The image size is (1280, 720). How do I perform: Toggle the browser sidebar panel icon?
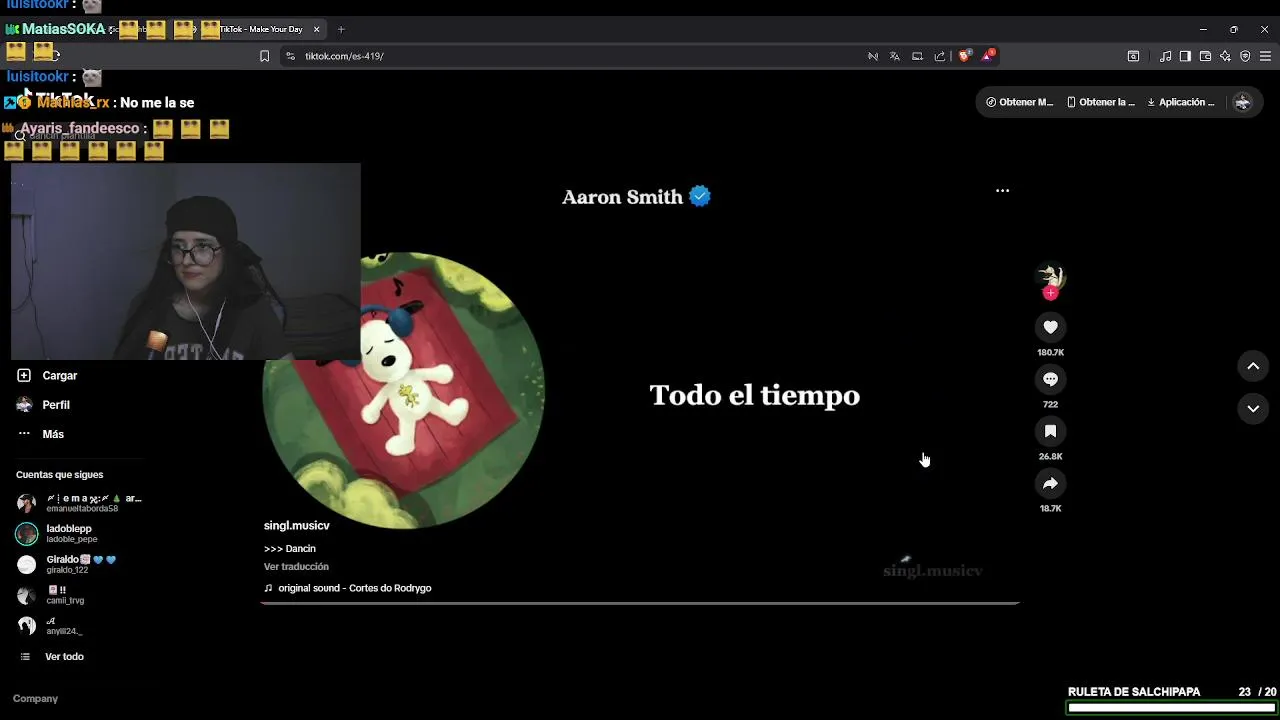point(1185,56)
